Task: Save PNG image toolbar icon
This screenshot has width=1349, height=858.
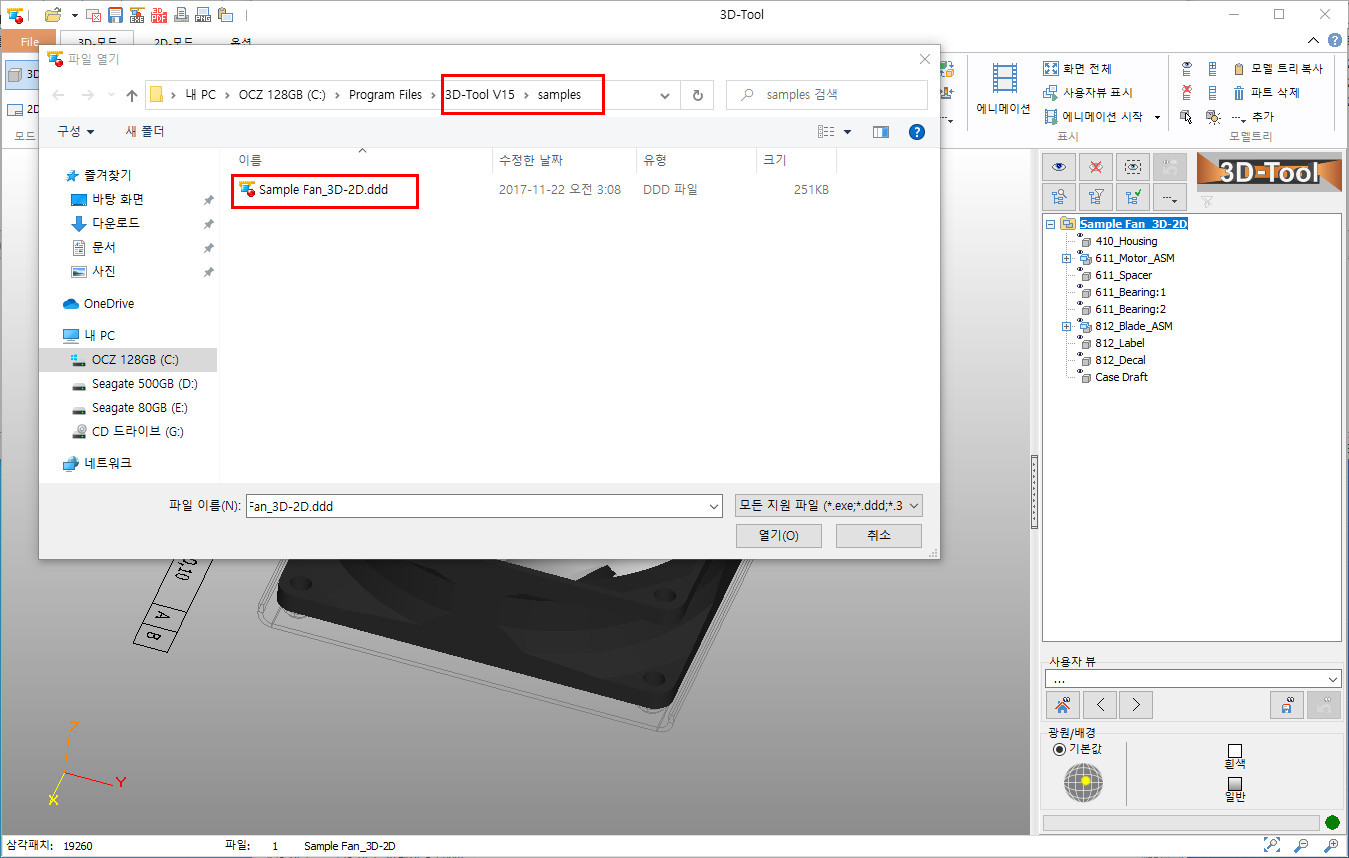Action: point(203,15)
